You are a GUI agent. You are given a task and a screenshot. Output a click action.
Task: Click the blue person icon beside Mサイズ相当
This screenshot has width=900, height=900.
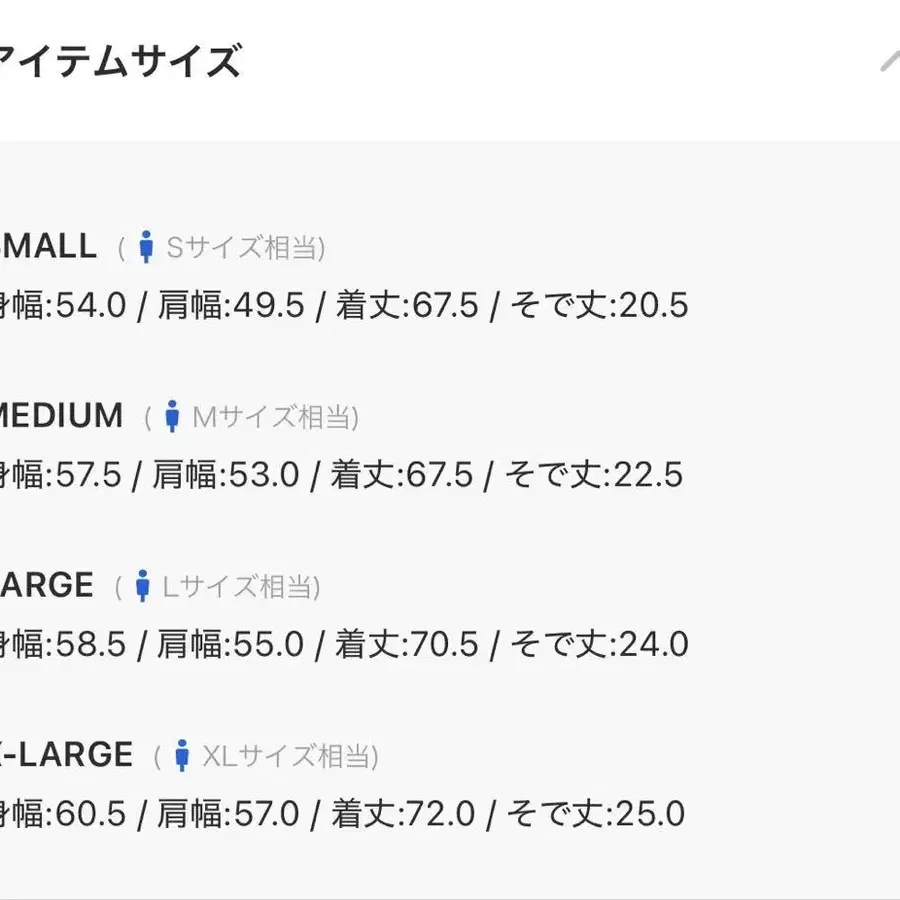[x=172, y=416]
